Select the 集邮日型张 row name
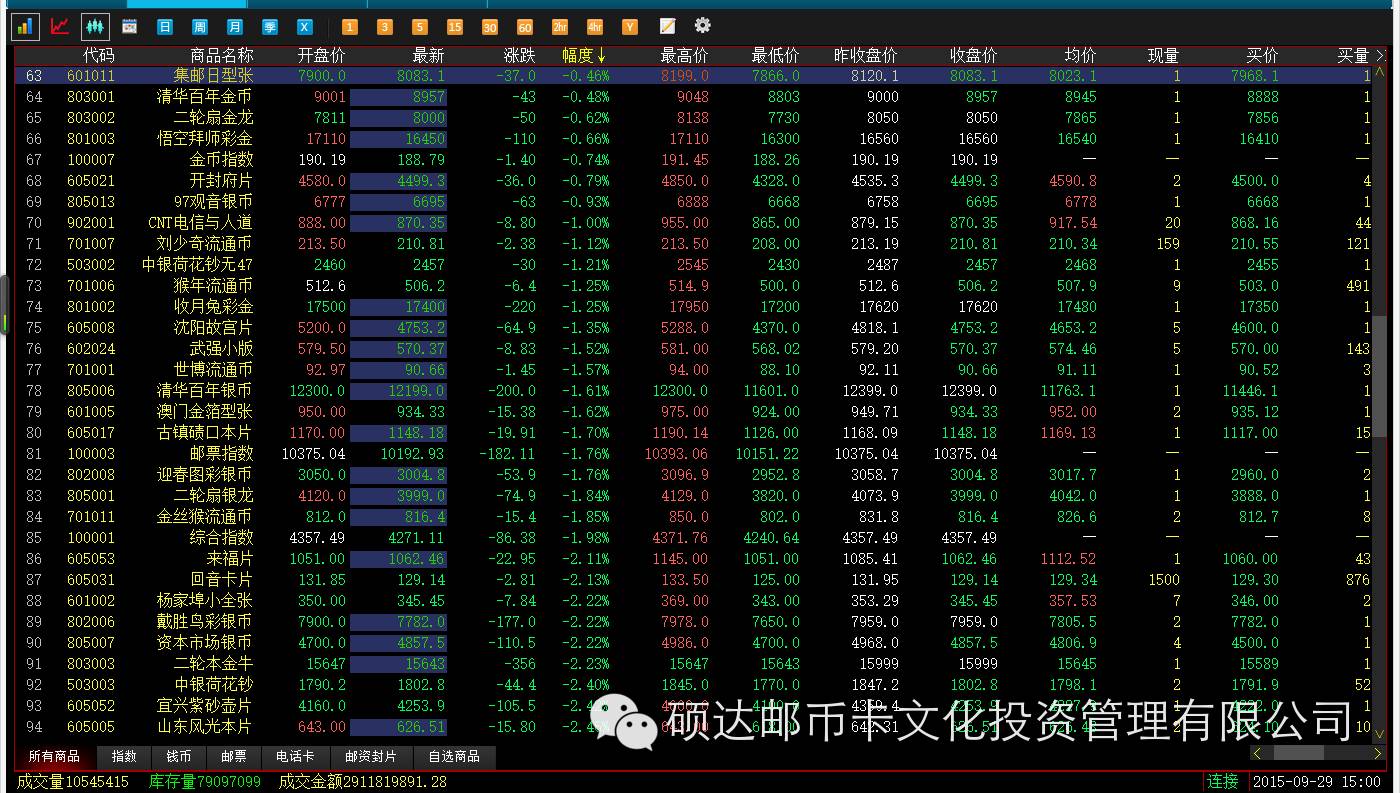1400x793 pixels. (213, 76)
